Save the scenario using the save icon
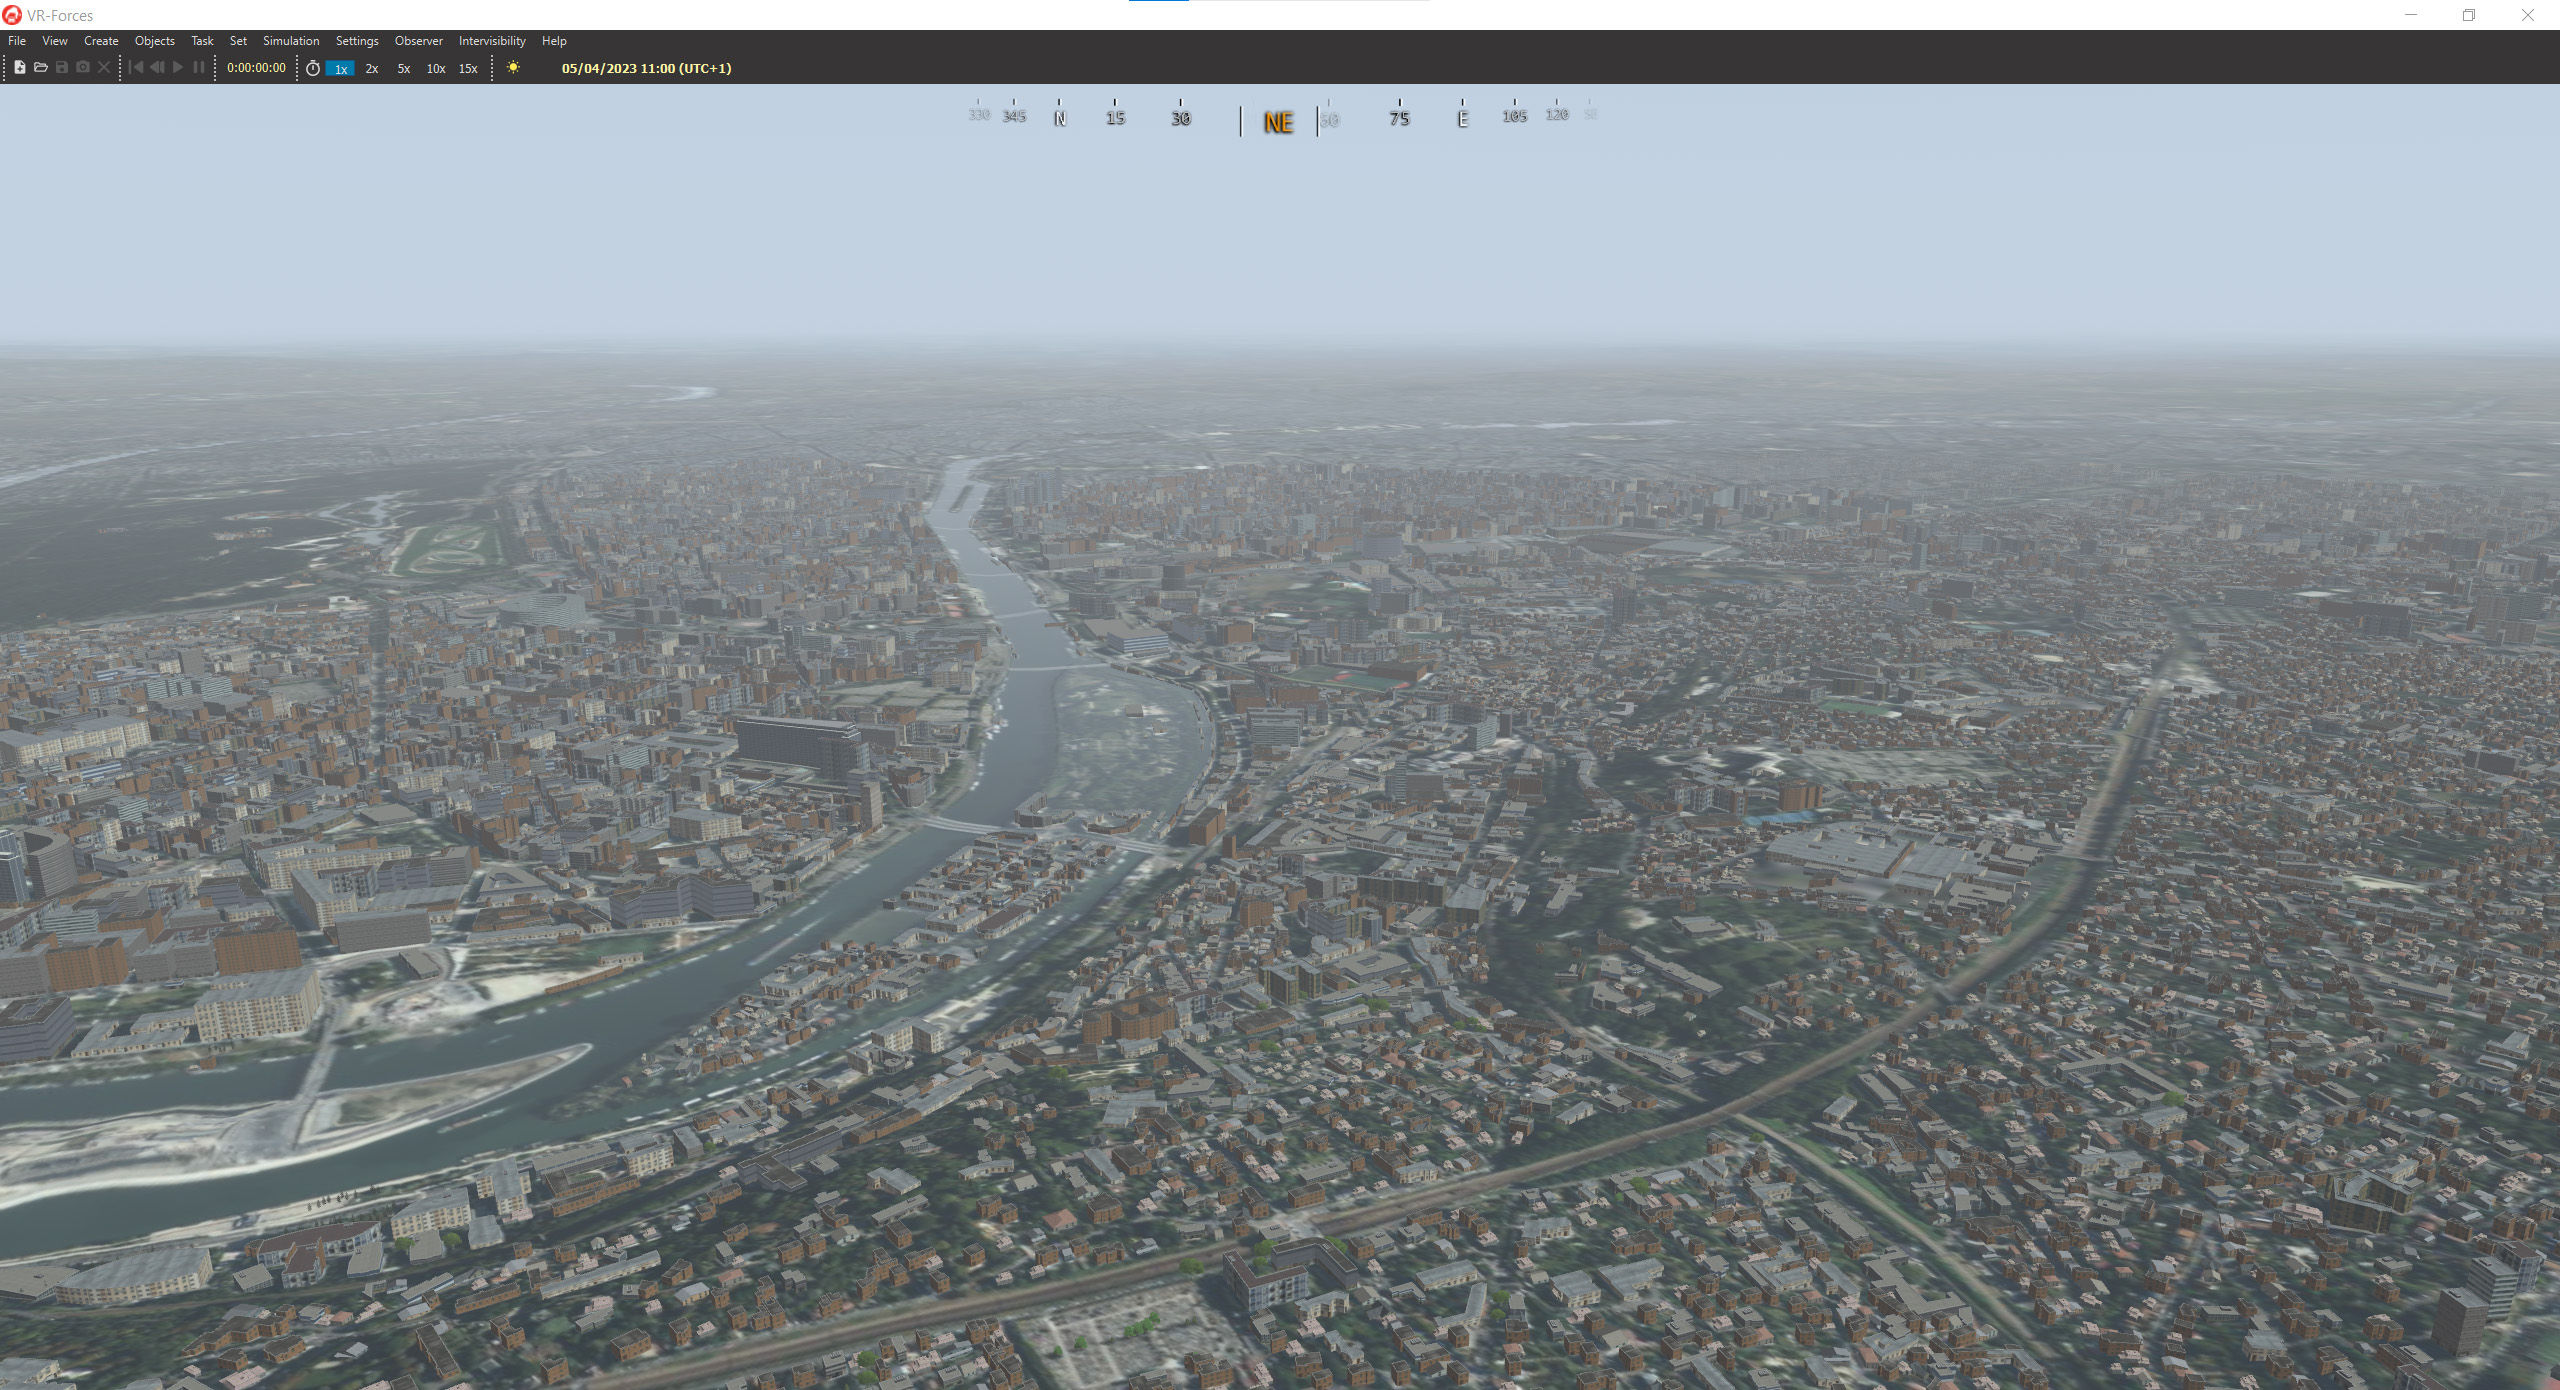The height and width of the screenshot is (1390, 2560). pyautogui.click(x=61, y=67)
